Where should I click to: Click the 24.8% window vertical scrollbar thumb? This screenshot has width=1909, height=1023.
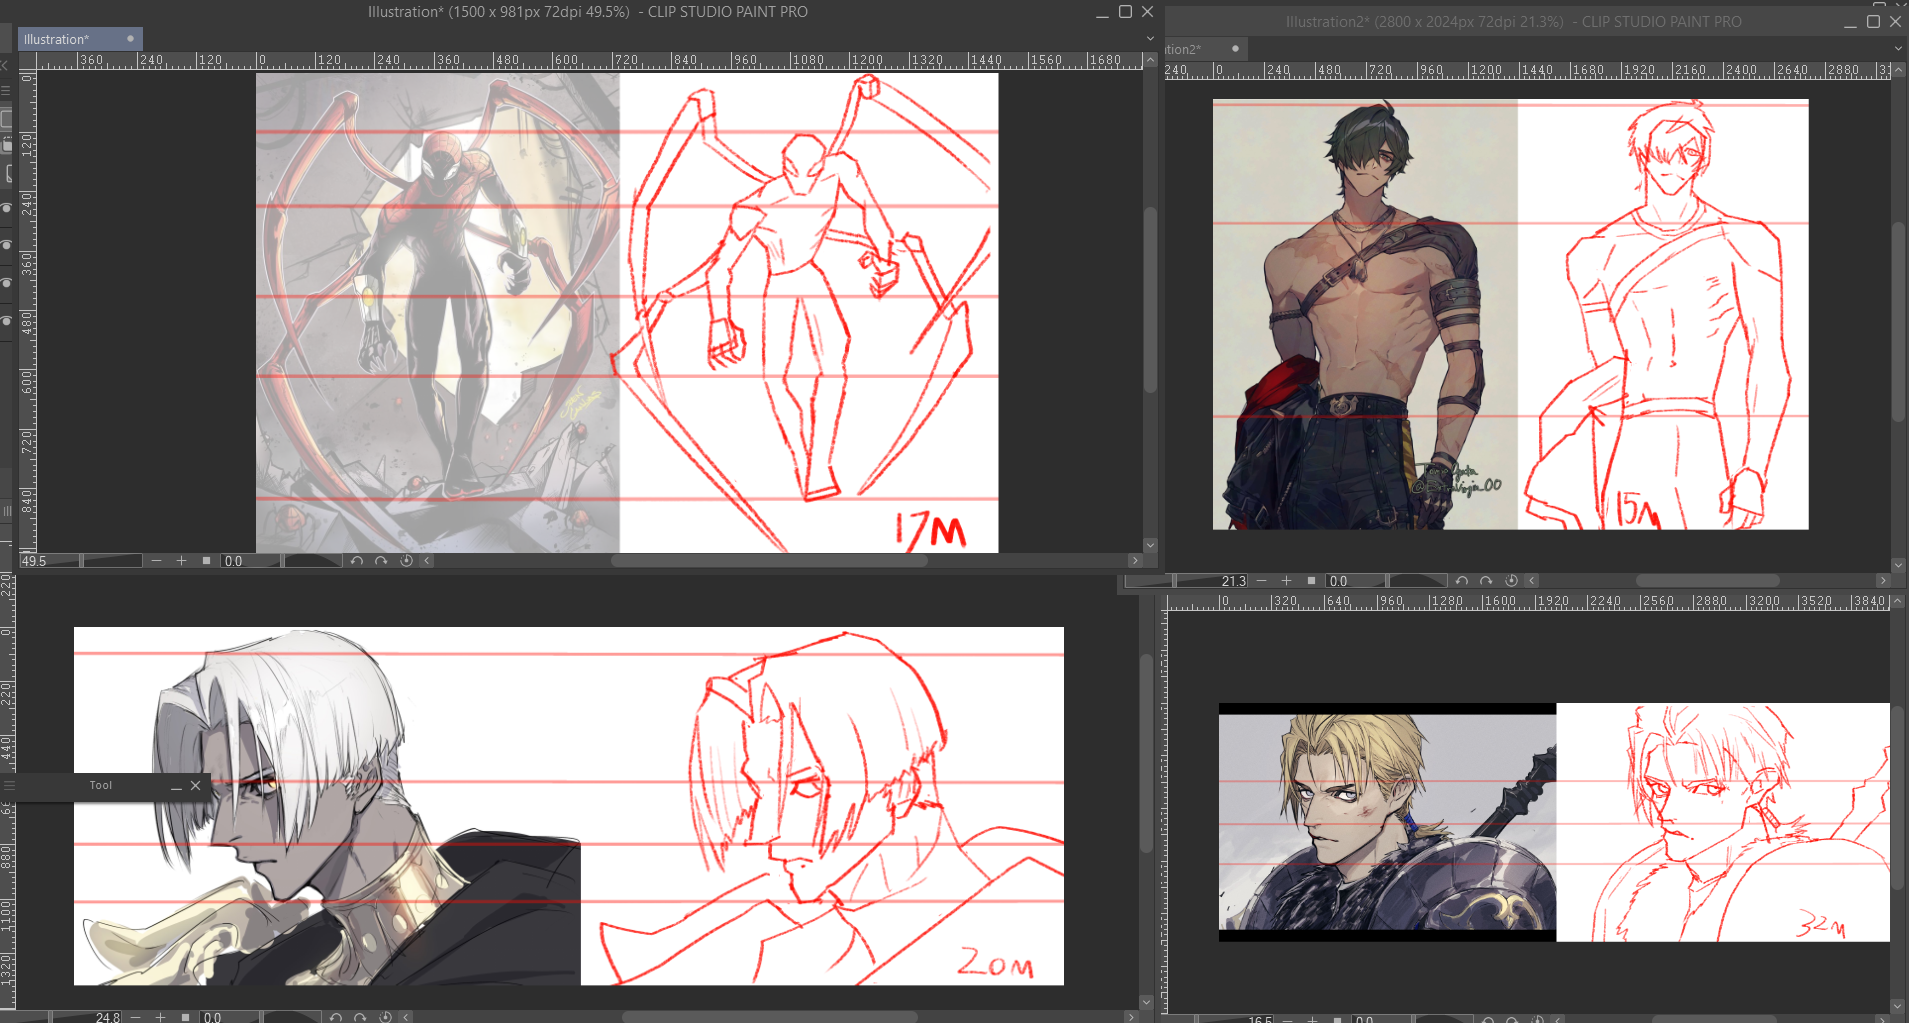point(1146,753)
